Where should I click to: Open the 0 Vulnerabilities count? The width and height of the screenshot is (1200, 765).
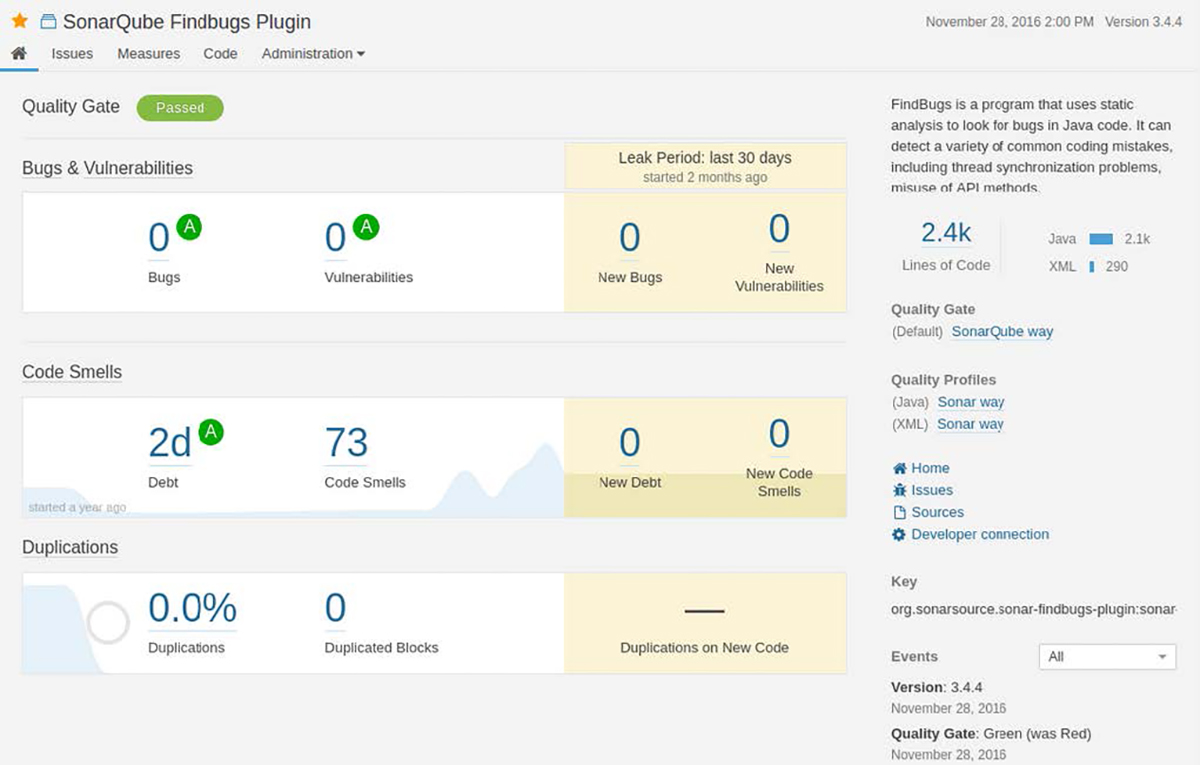coord(336,238)
